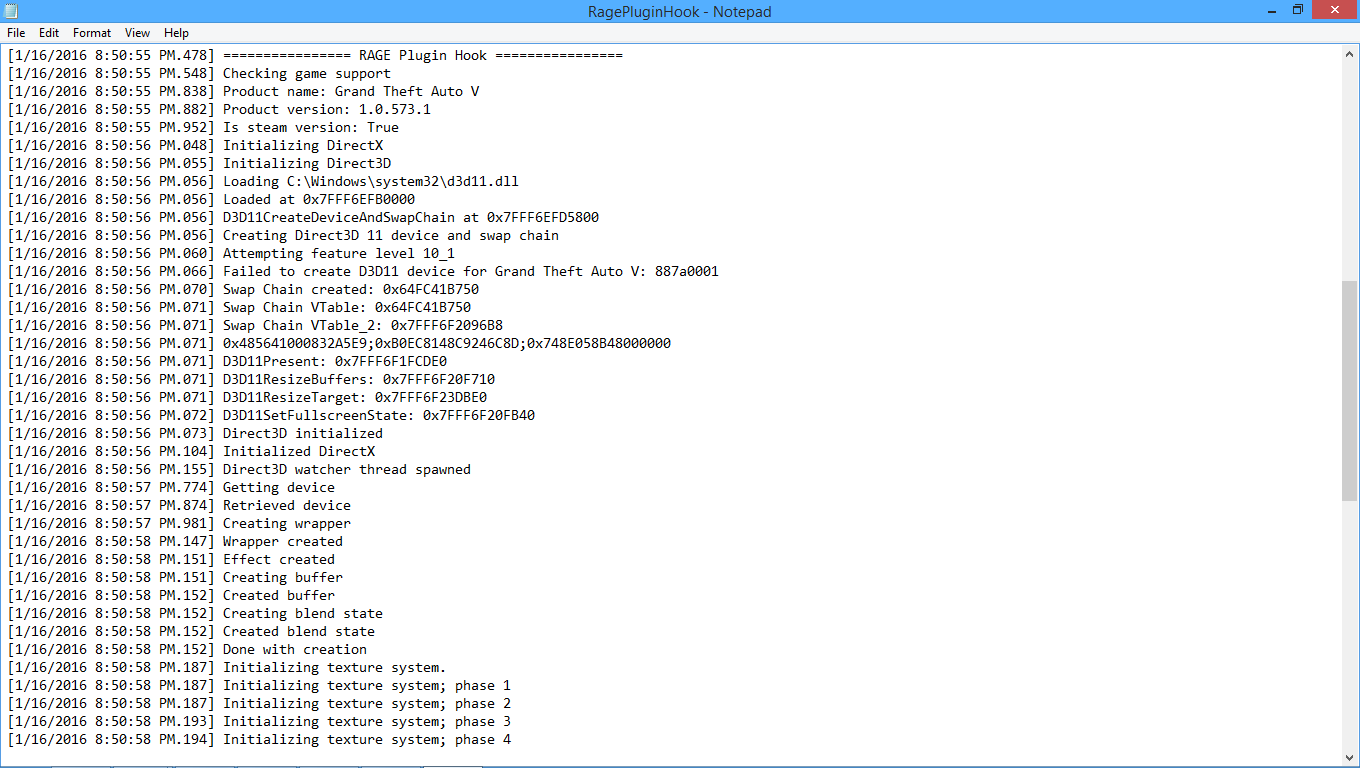Screen dimensions: 1360x768
Task: Click the 'Created buffer' line
Action: (x=171, y=595)
